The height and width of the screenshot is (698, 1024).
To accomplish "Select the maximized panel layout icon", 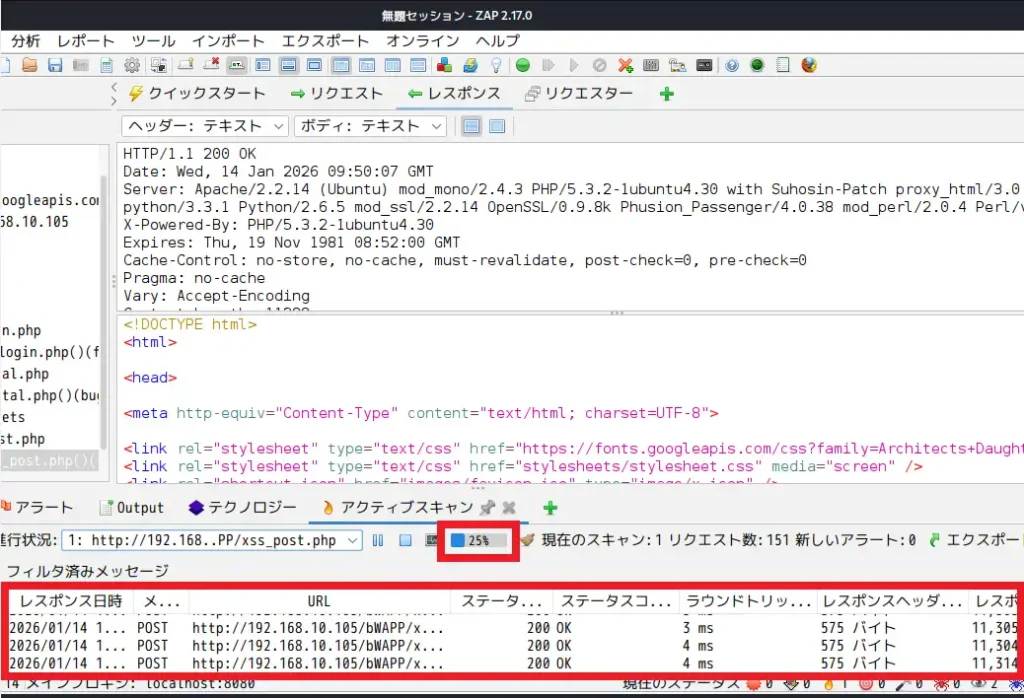I will click(314, 65).
